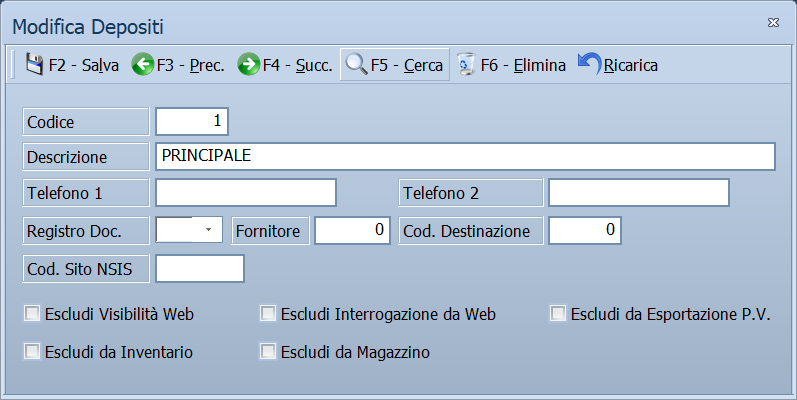Click the Cod. Destinazione value field
Screen dimensions: 797x400
tap(585, 230)
